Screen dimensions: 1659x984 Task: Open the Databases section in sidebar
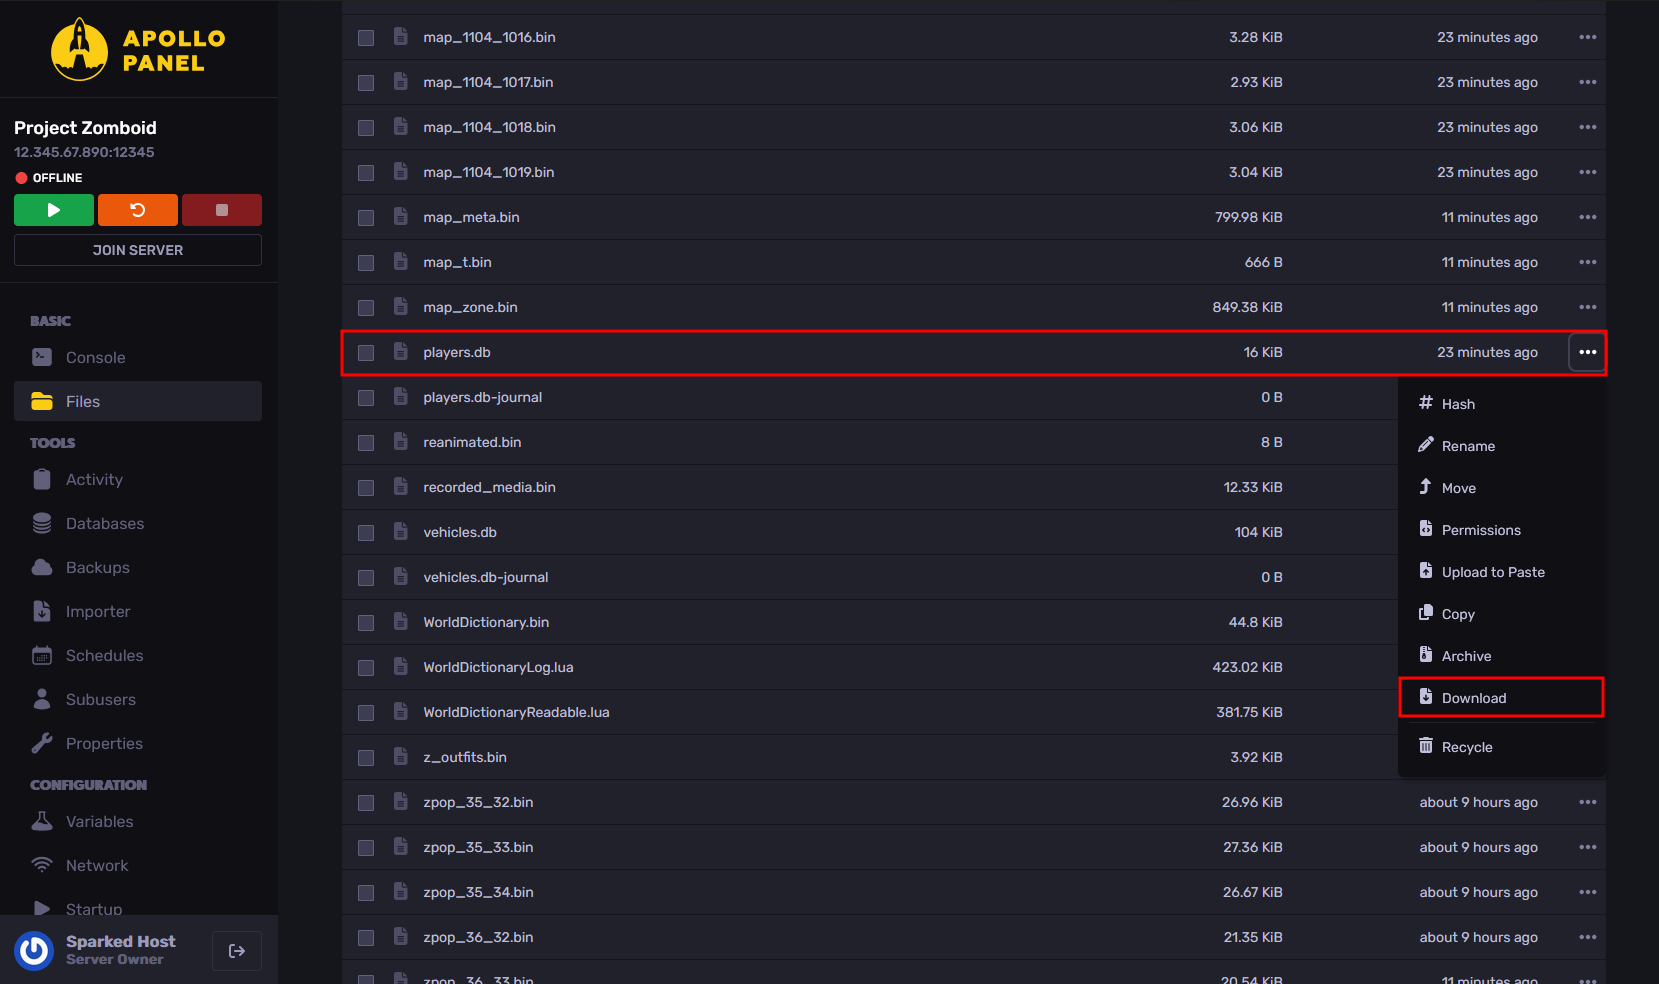(104, 524)
